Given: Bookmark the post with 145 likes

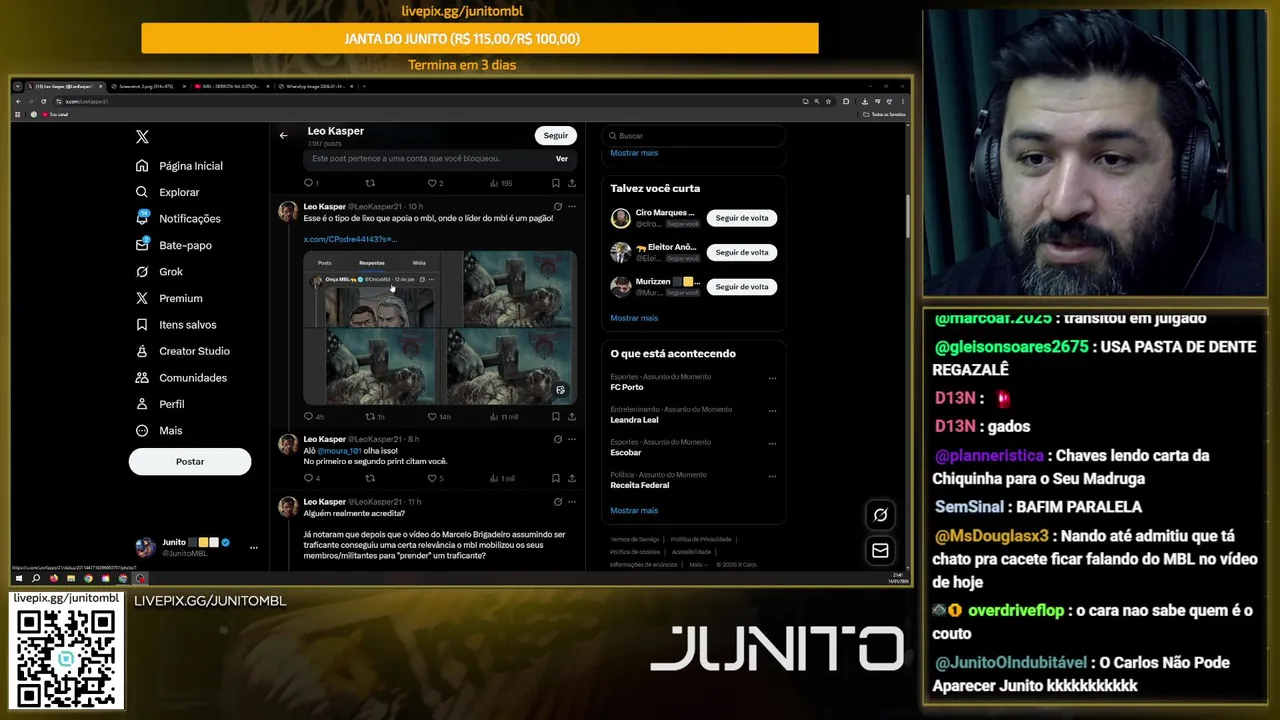Looking at the screenshot, I should (555, 417).
